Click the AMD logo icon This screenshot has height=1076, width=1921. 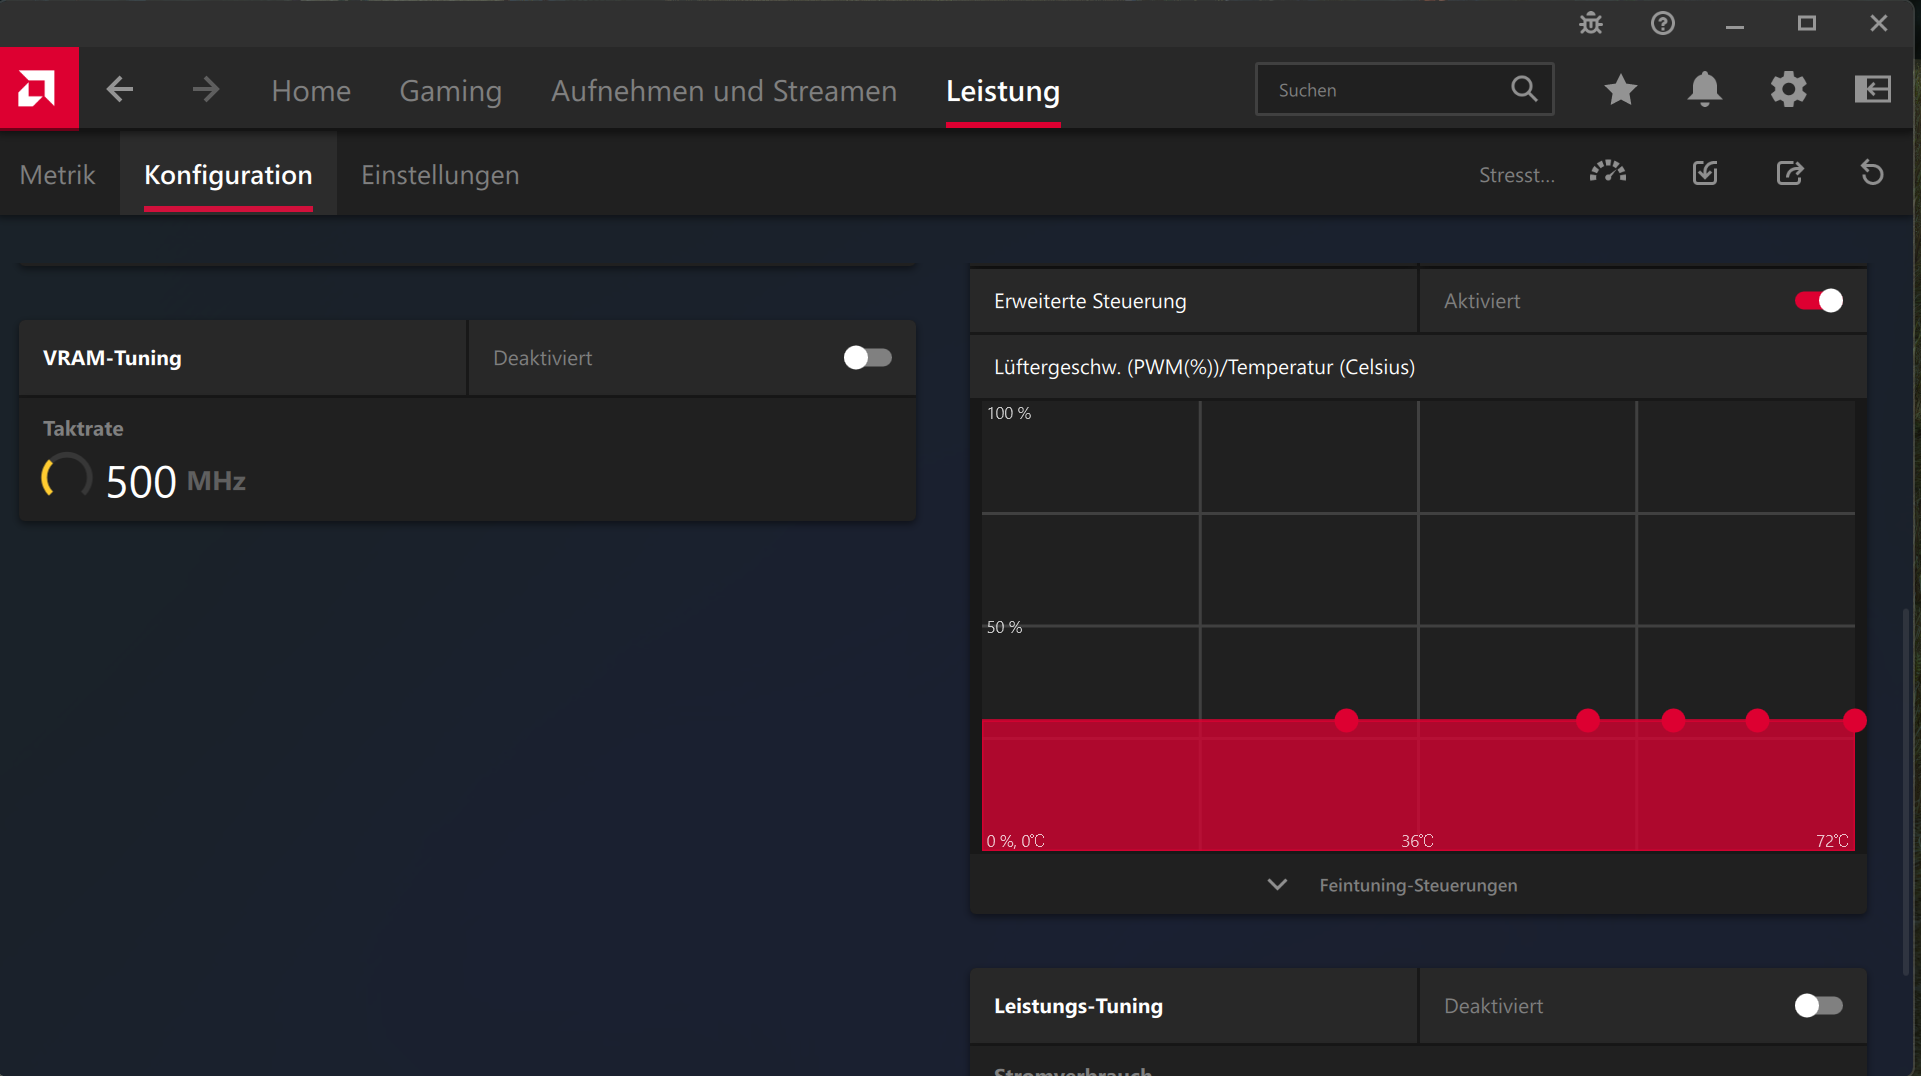39,89
